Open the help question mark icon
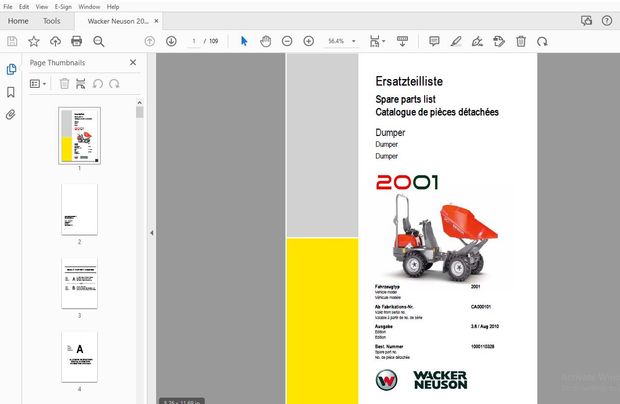 click(x=607, y=21)
